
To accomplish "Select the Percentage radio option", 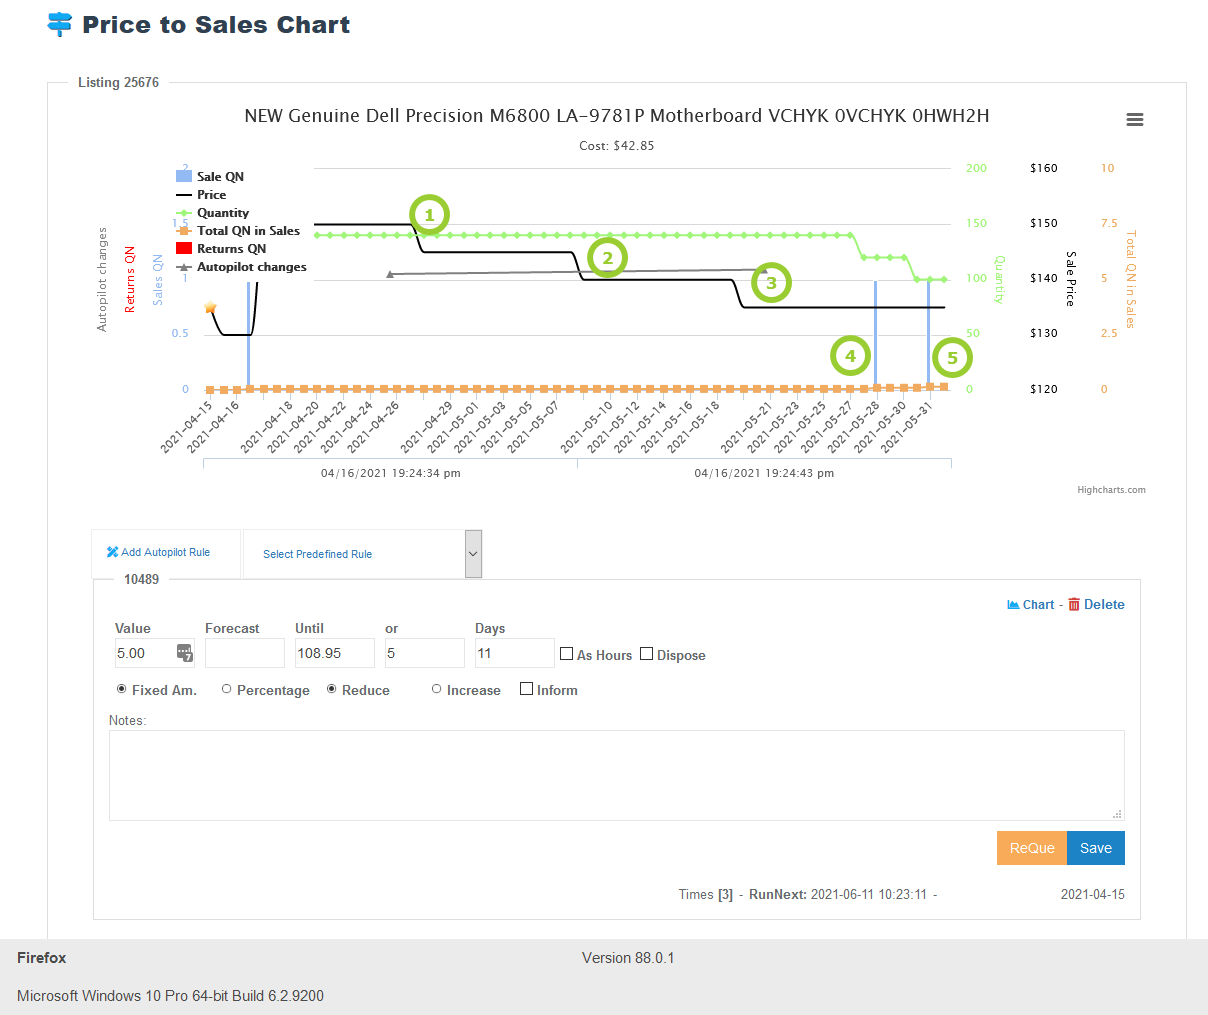I will (x=227, y=689).
